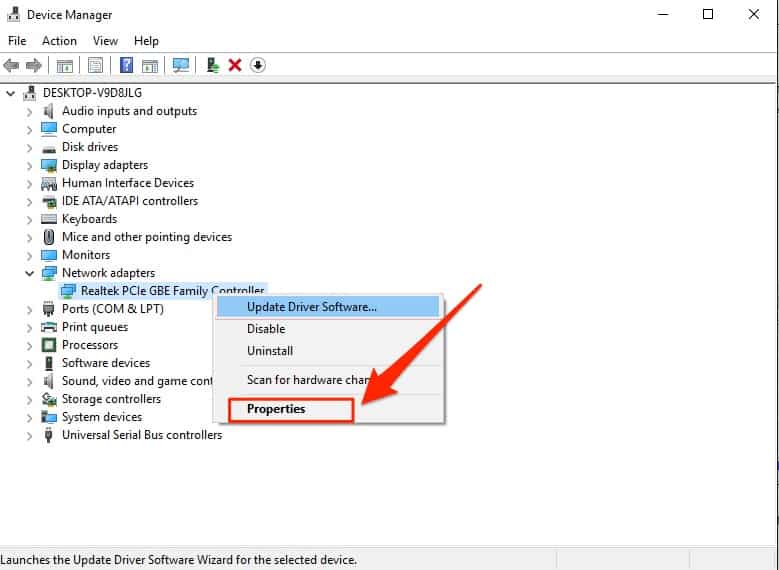The image size is (779, 570).
Task: Maximize the Device Manager window
Action: click(x=708, y=14)
